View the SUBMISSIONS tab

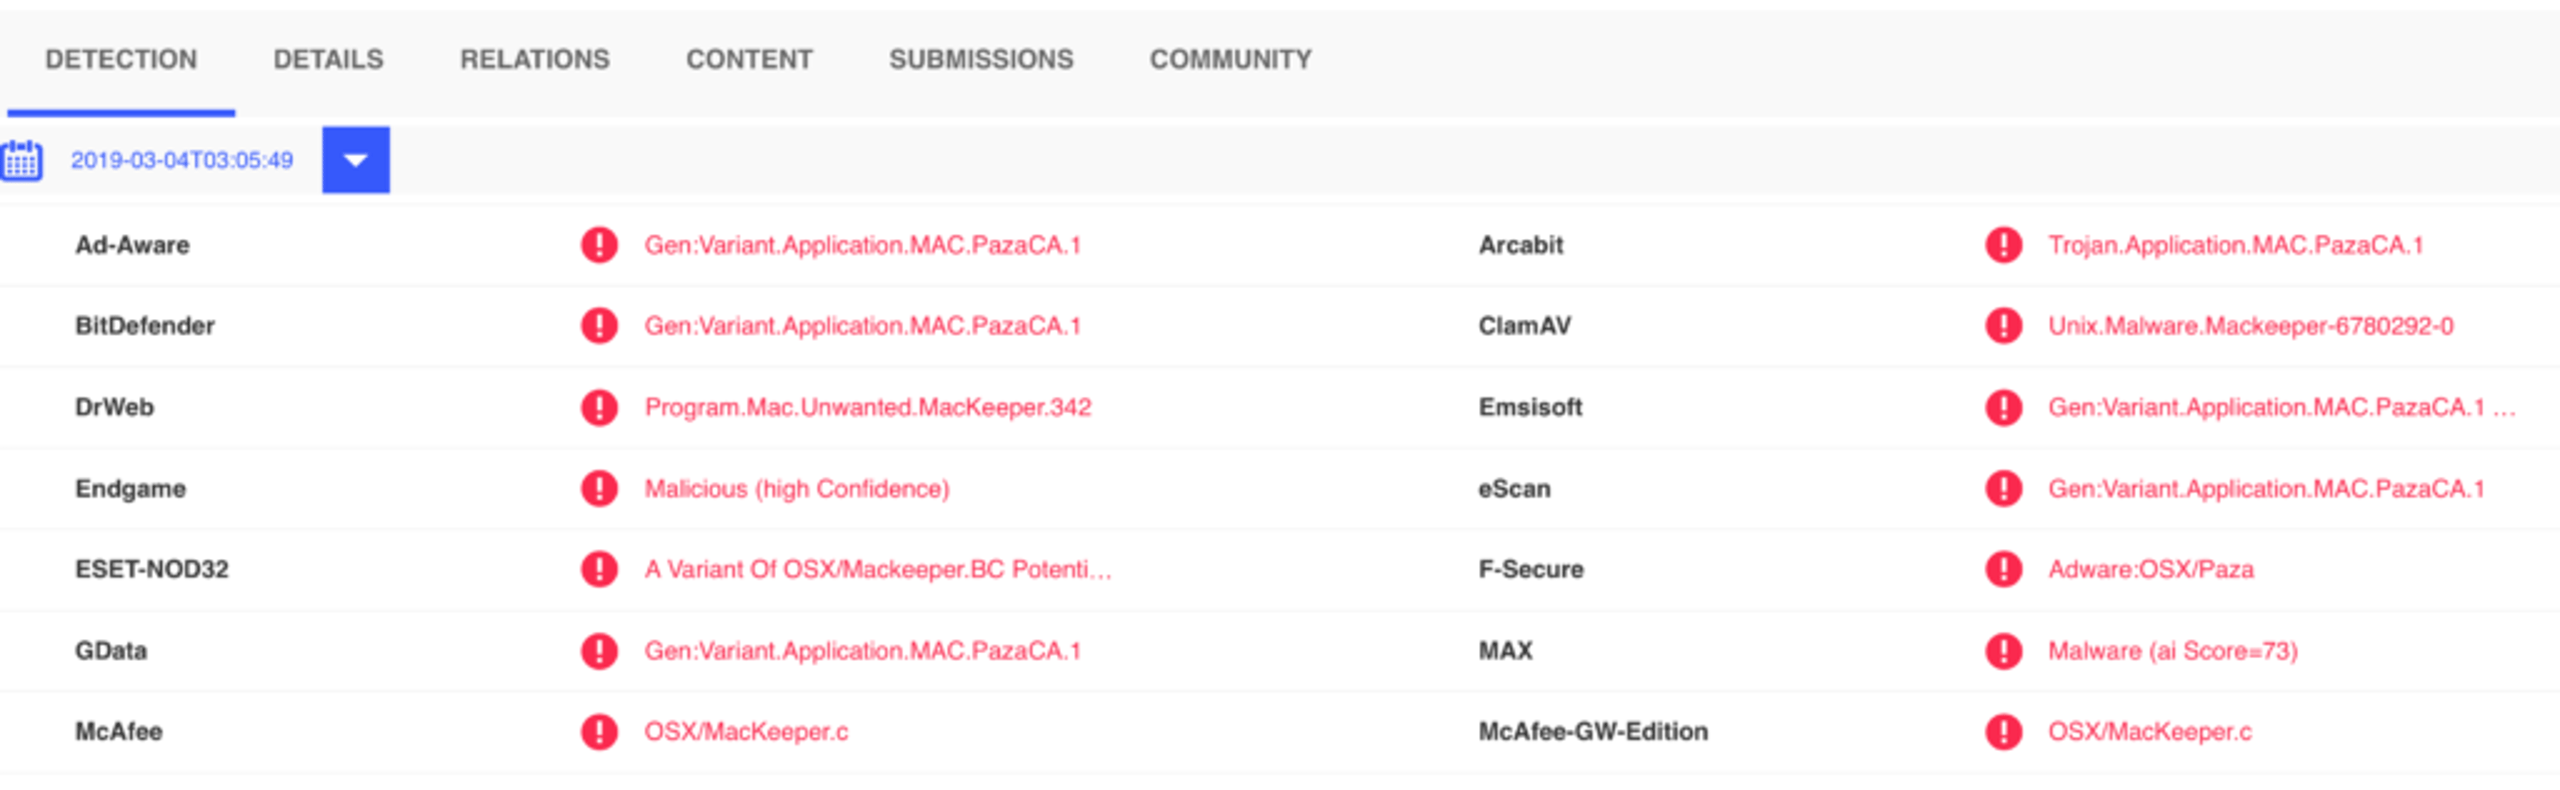tap(981, 60)
